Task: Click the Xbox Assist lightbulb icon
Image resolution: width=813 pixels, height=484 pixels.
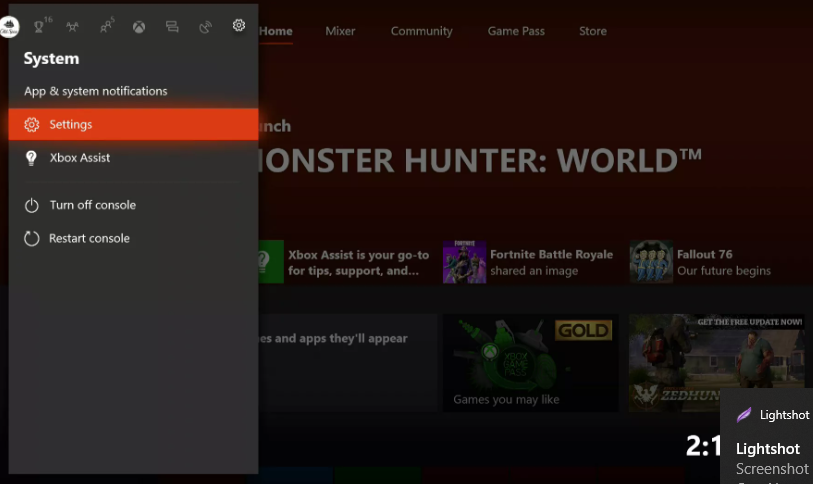Action: pos(31,158)
